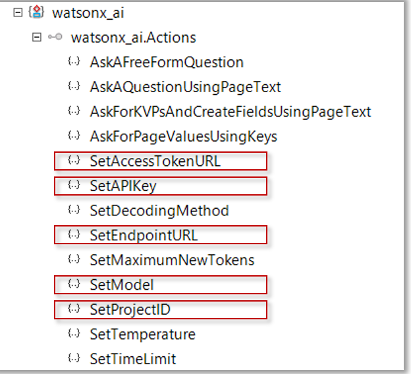The image size is (412, 374).
Task: Click the braces icon beside SetTemperature
Action: coord(74,333)
